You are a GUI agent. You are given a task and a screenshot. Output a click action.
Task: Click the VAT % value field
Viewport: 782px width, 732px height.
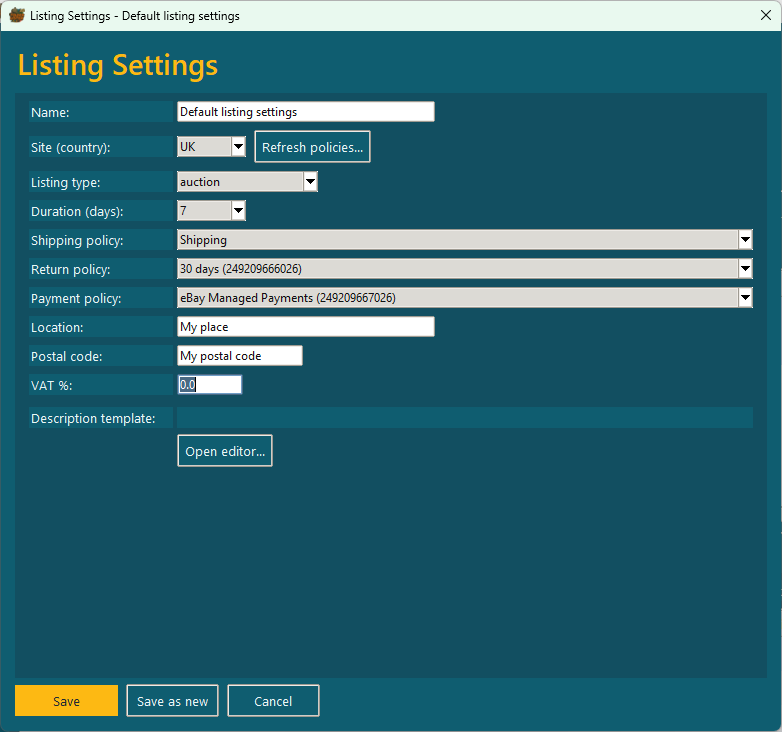(x=209, y=385)
